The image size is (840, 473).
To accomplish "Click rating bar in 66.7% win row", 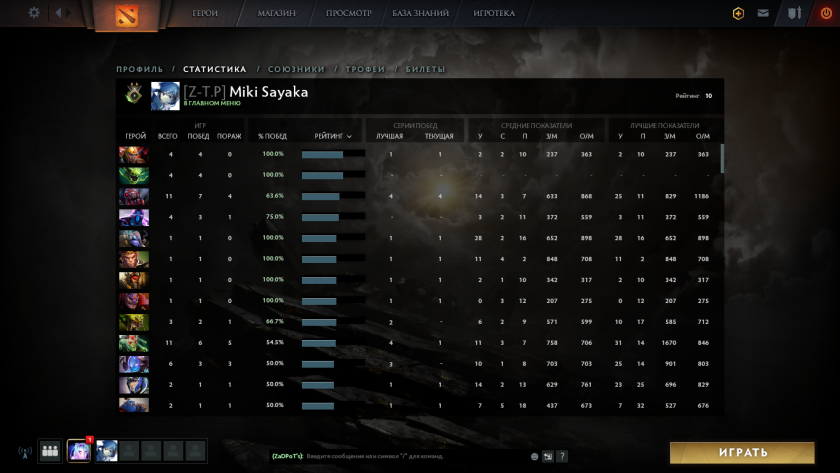I will pyautogui.click(x=333, y=322).
